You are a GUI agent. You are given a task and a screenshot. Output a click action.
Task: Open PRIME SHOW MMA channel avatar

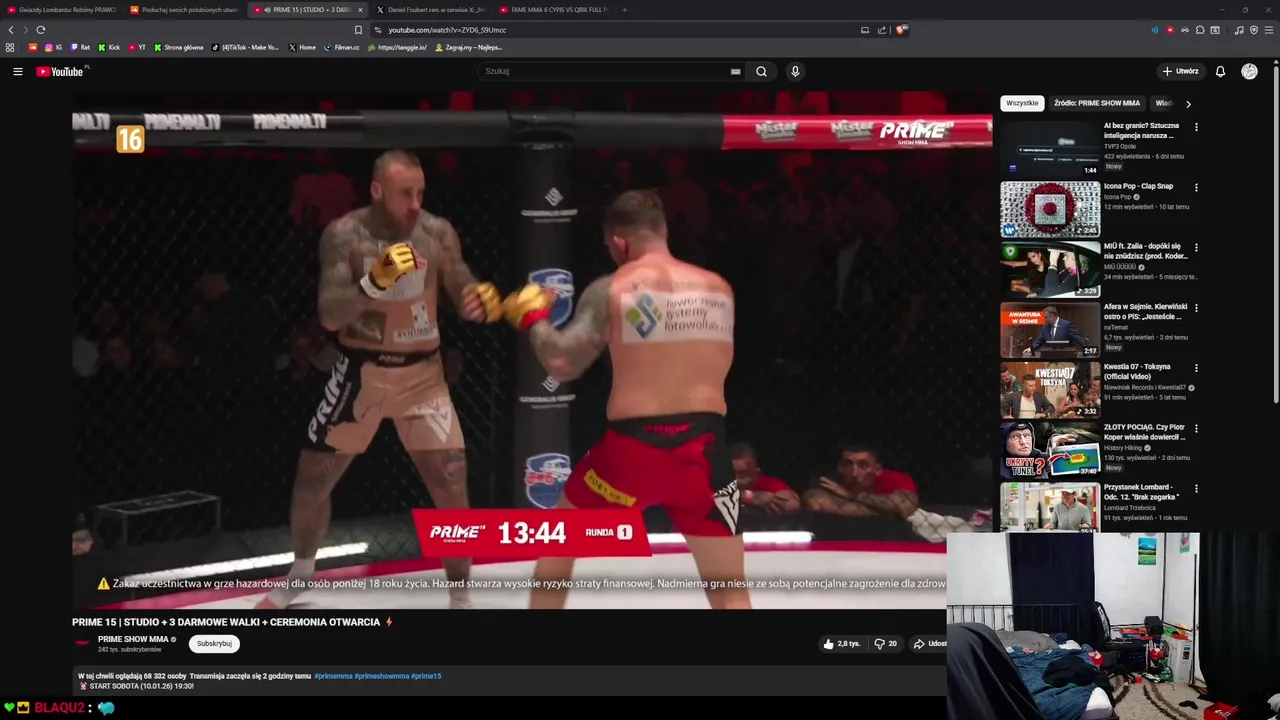coord(82,643)
